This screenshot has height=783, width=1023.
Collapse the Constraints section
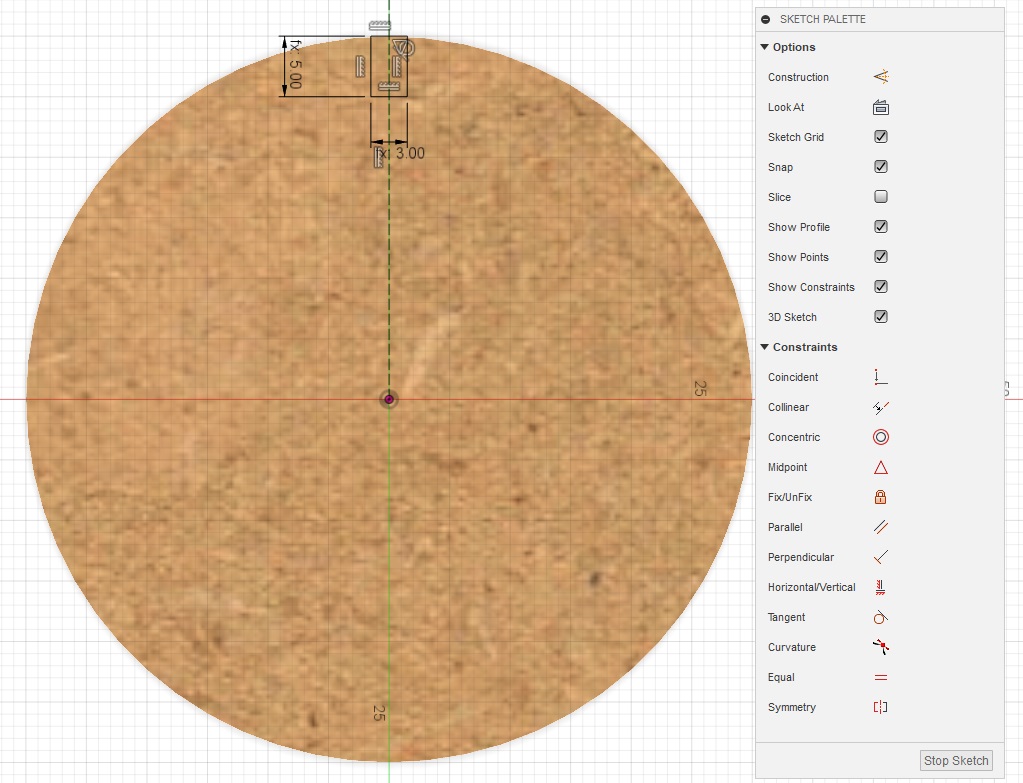(765, 347)
